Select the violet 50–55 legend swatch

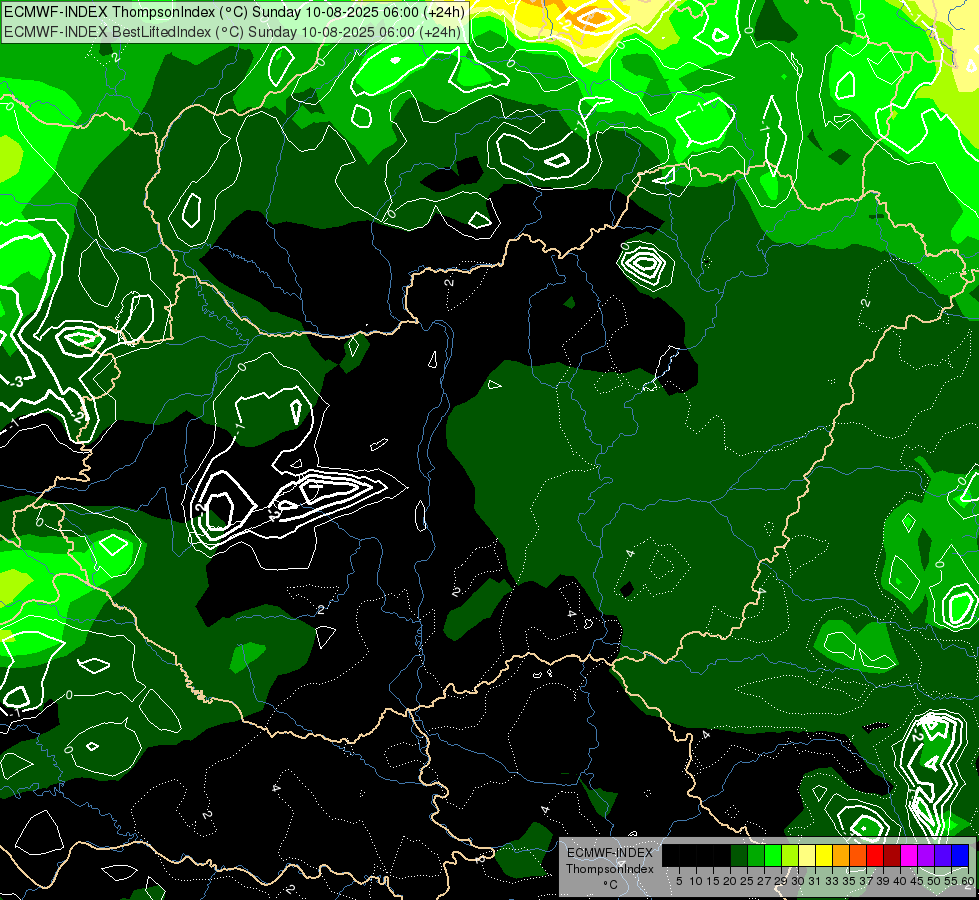943,855
